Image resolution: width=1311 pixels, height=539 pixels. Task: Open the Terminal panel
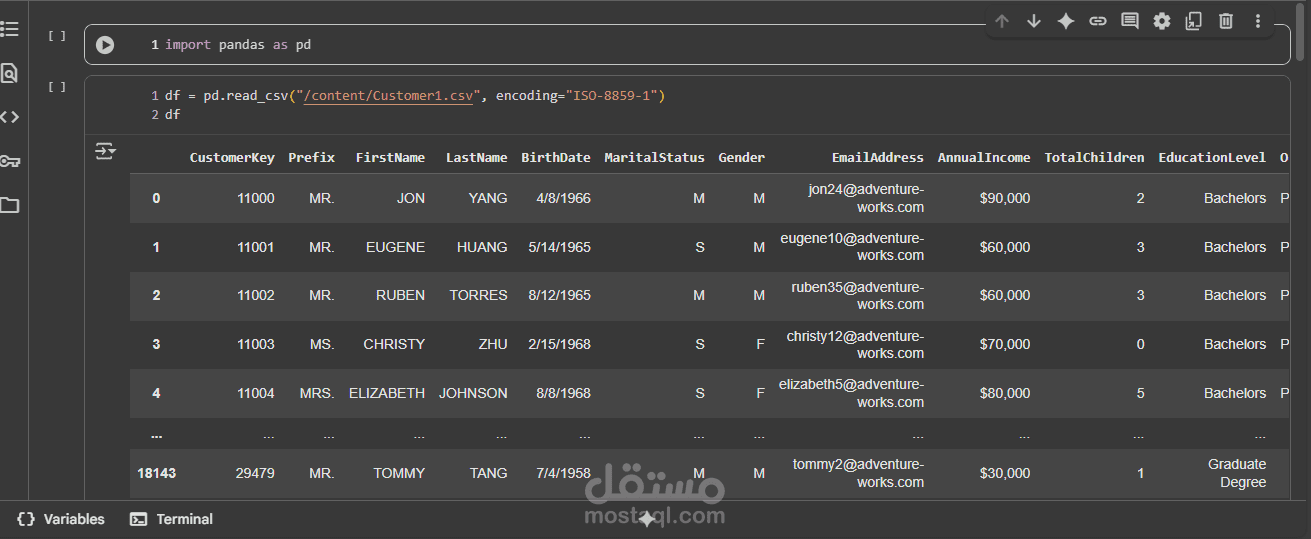[x=172, y=519]
